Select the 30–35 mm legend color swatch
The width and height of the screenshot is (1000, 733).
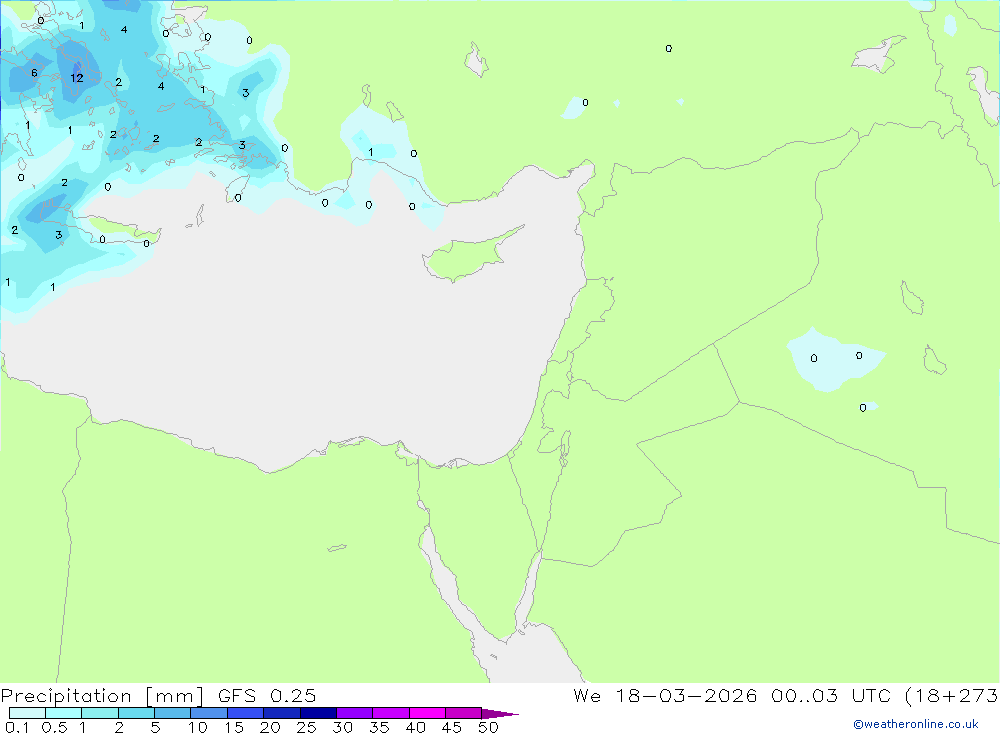coord(355,713)
